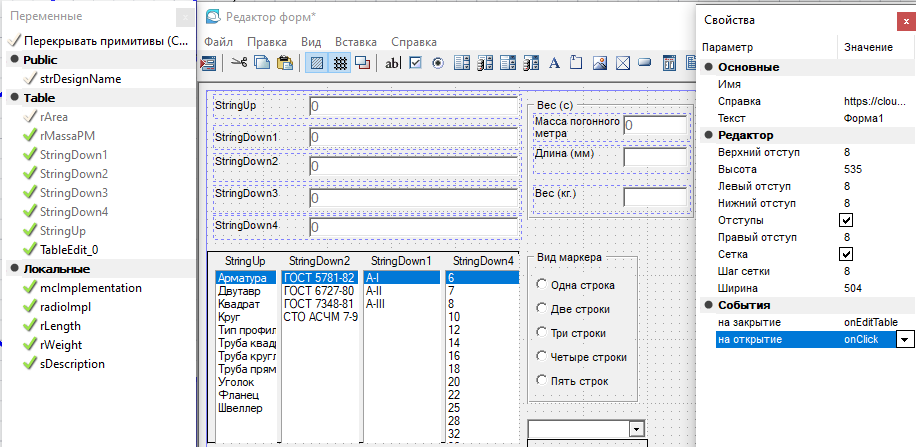Viewport: 916px width, 447px height.
Task: Toggle the grid display toolbar icon
Action: (x=340, y=63)
